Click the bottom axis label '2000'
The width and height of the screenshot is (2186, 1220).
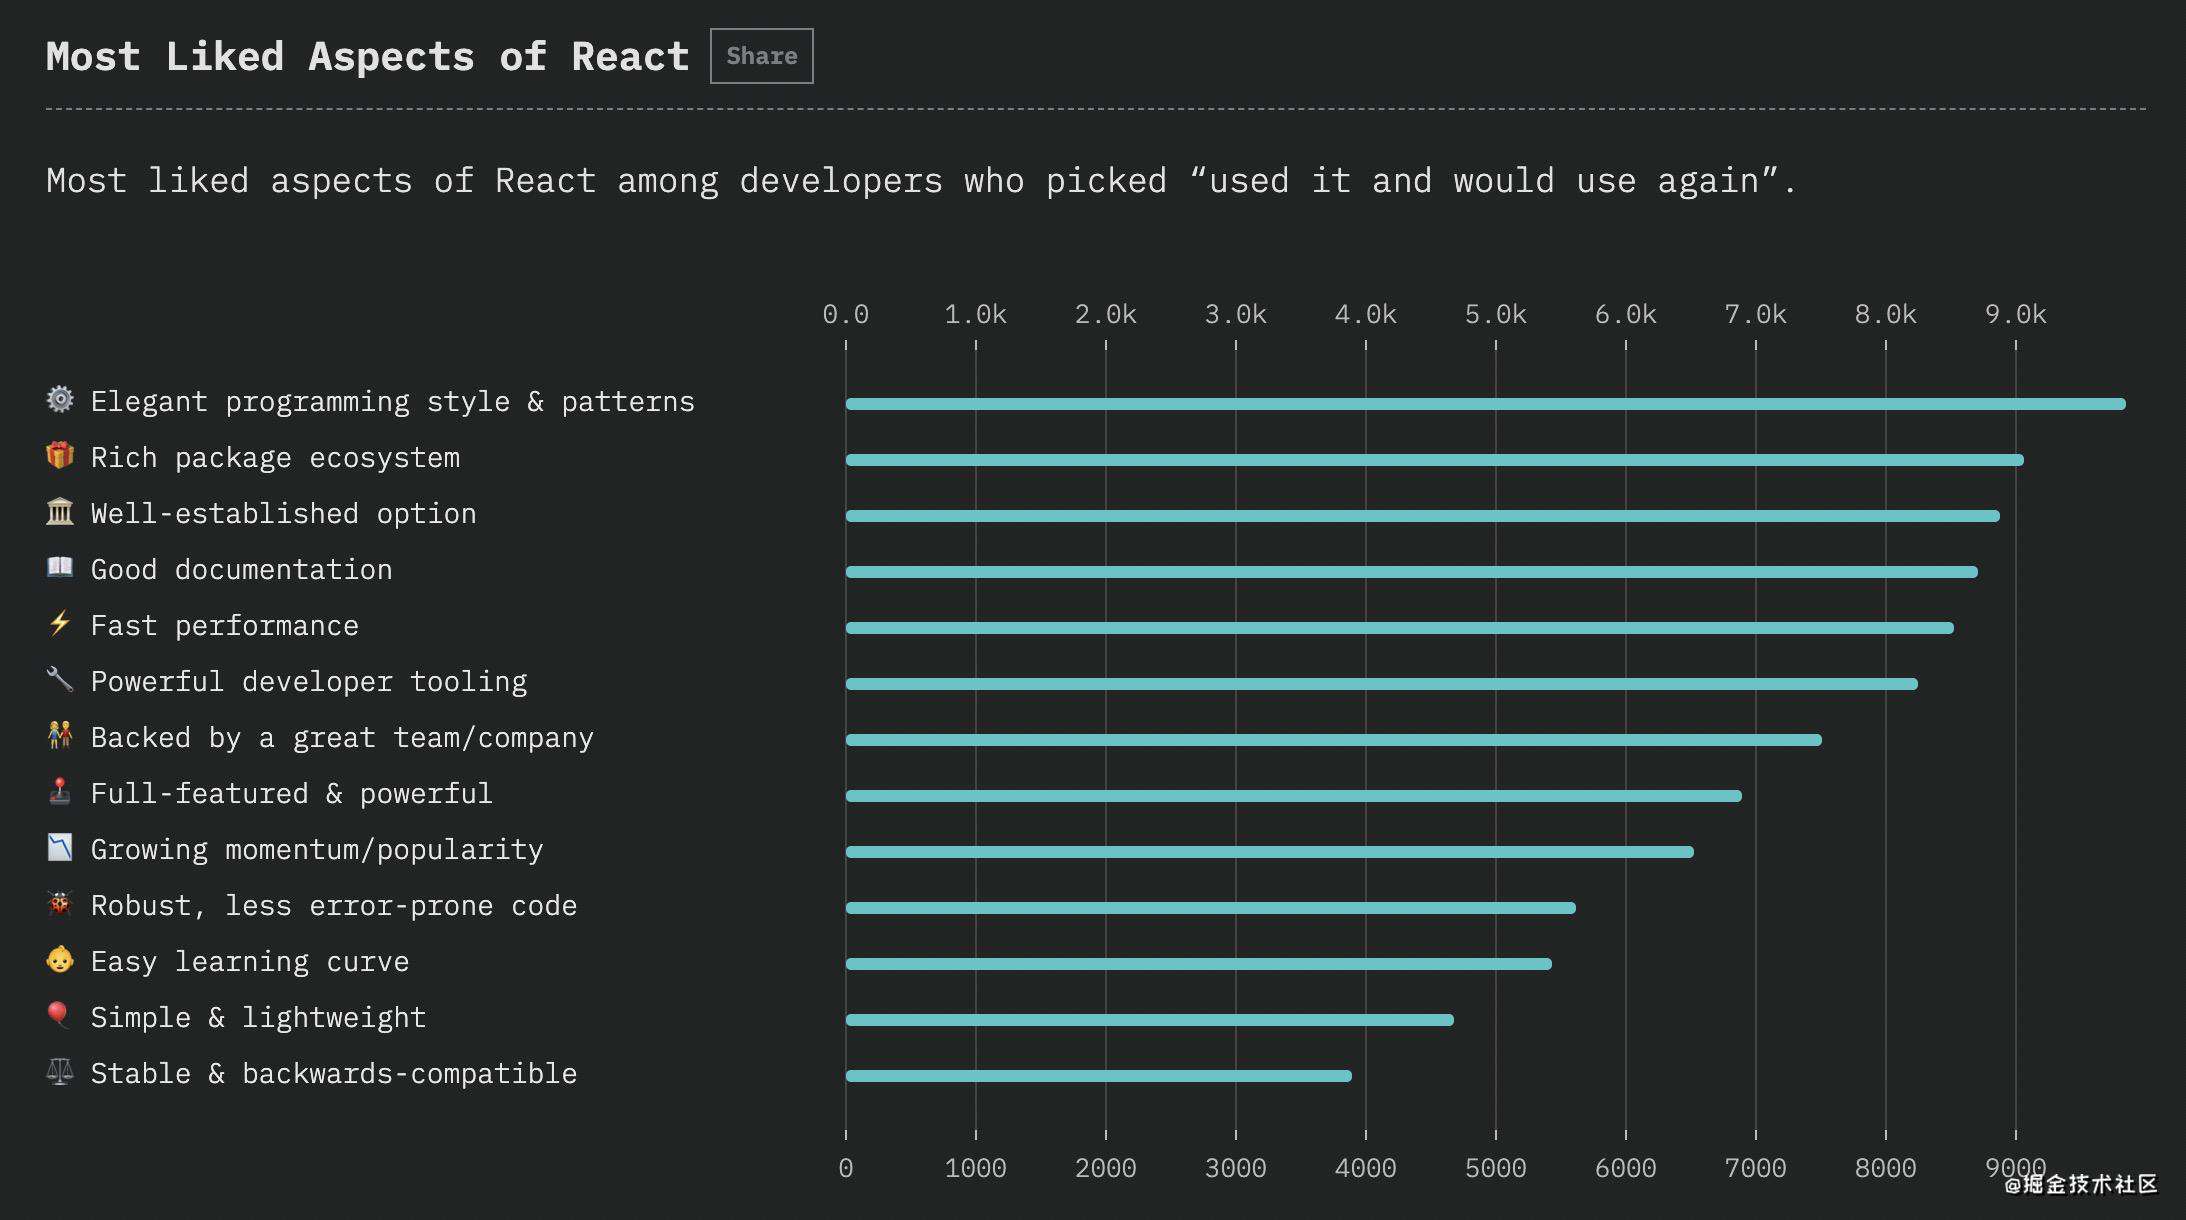(x=1106, y=1168)
